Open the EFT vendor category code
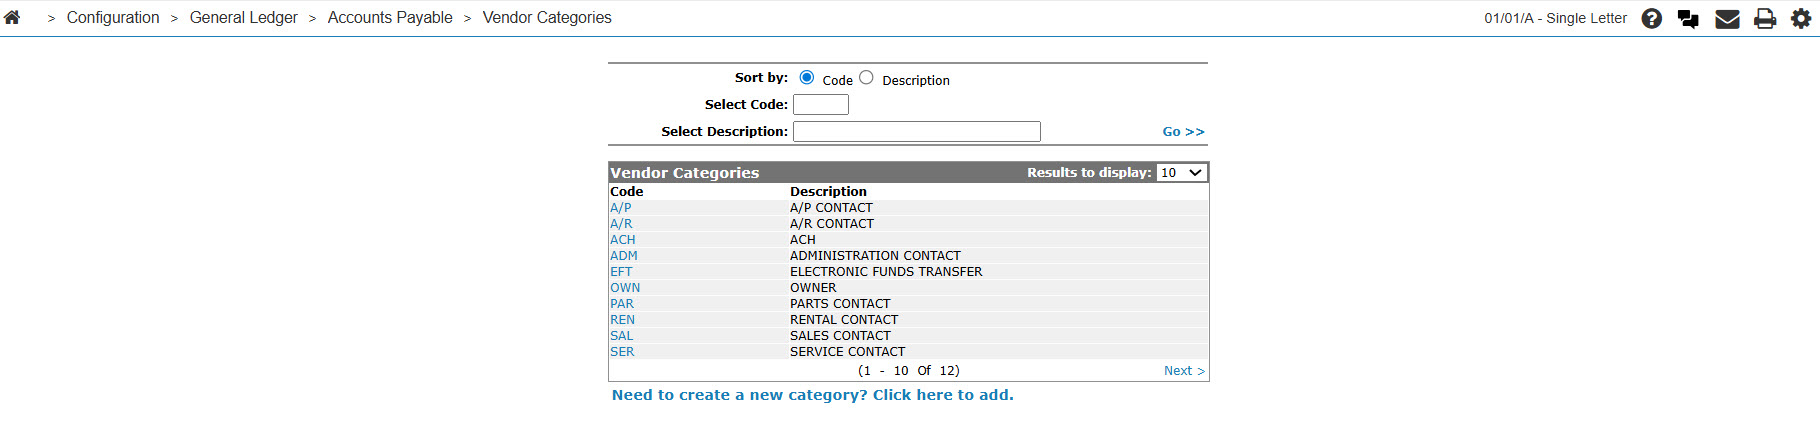The width and height of the screenshot is (1820, 426). tap(621, 272)
